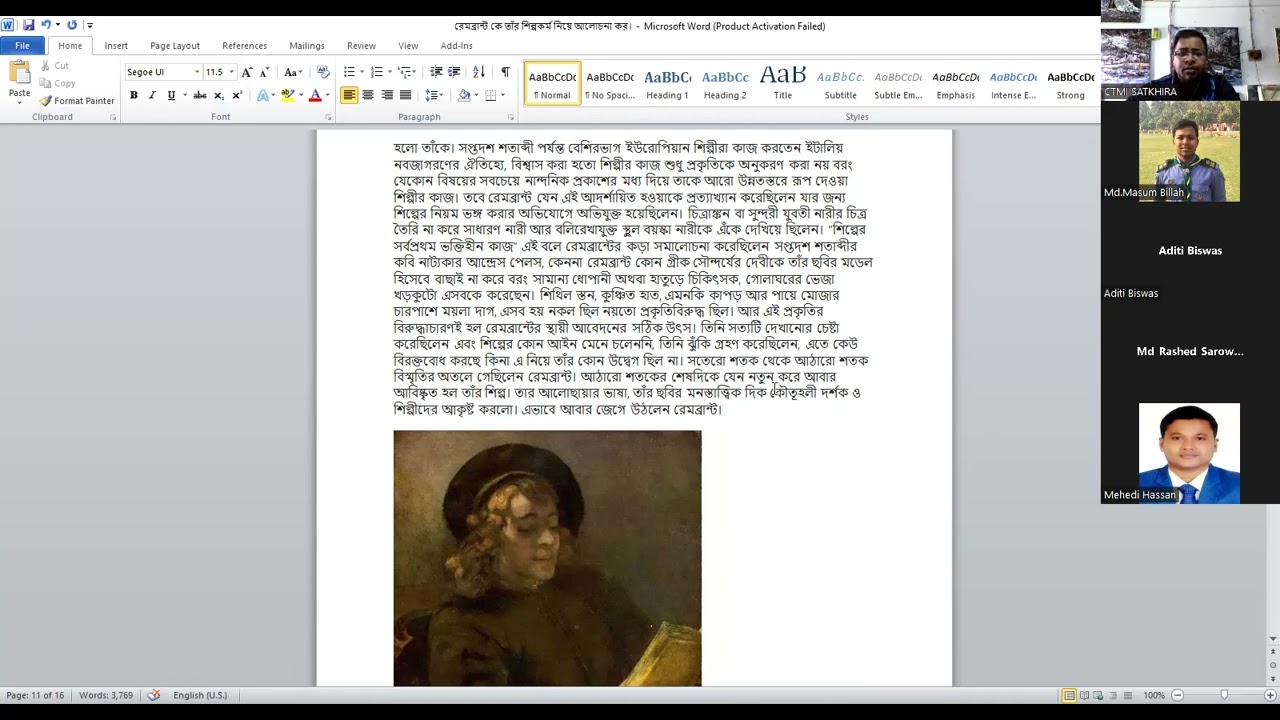Switch to the Insert tab

[116, 46]
